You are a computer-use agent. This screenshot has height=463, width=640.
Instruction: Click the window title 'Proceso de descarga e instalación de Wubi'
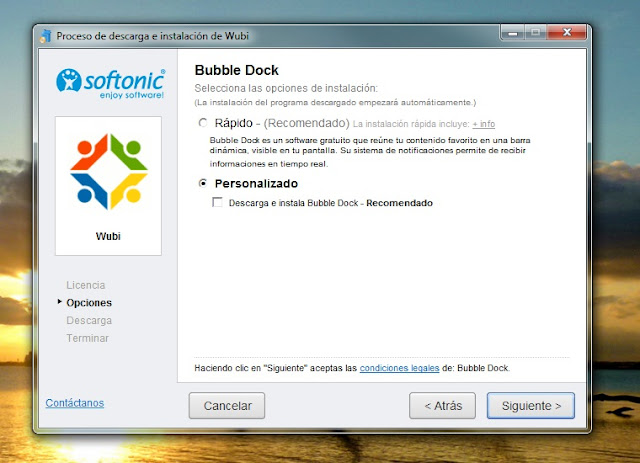[153, 36]
